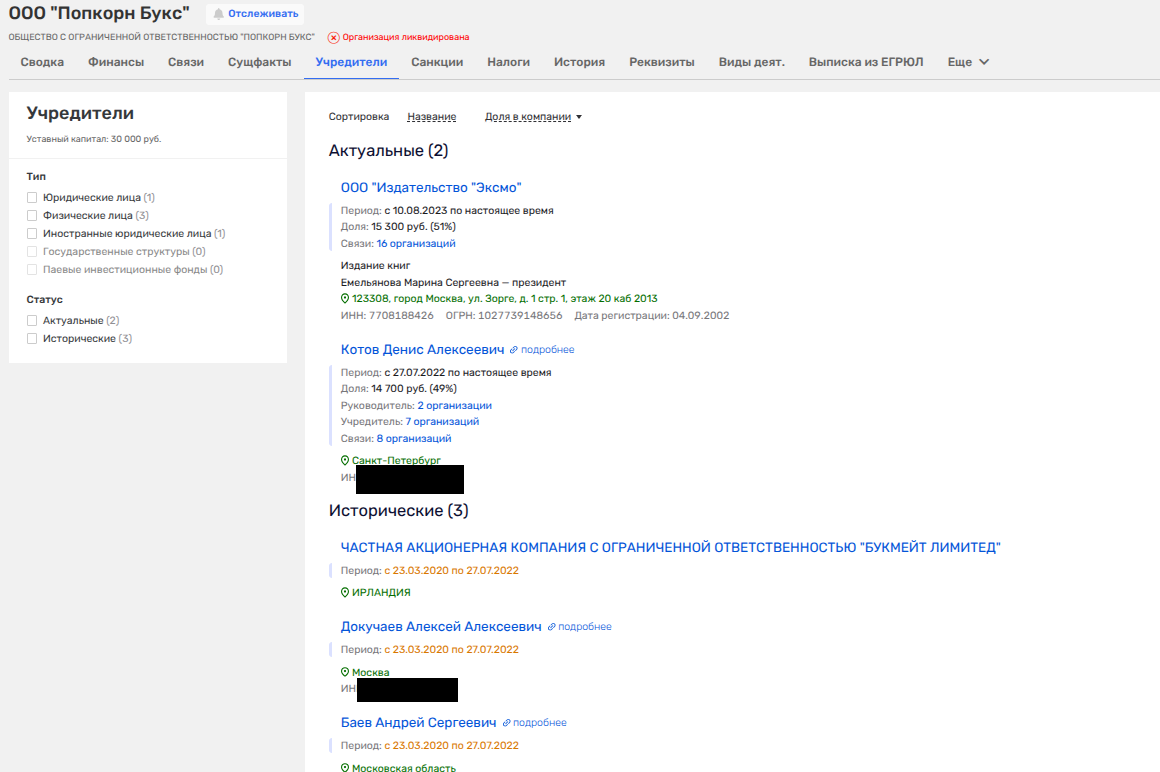The height and width of the screenshot is (772, 1160).
Task: Click link icon beside Баев Андрей Сергеевич
Action: click(x=506, y=723)
